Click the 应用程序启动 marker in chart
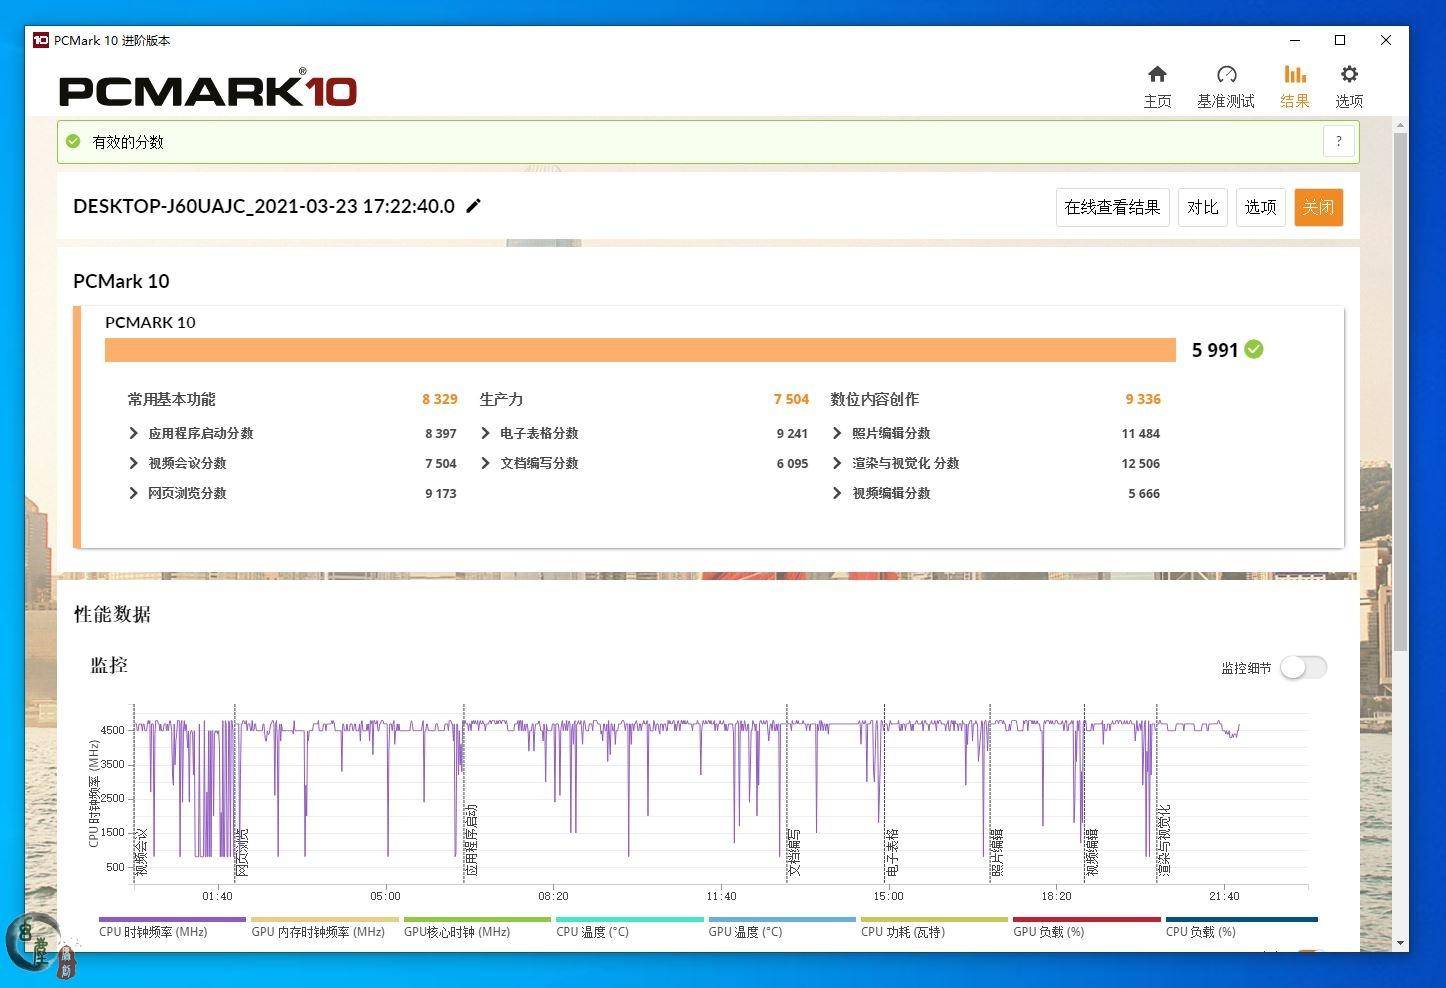Image resolution: width=1446 pixels, height=988 pixels. click(471, 841)
